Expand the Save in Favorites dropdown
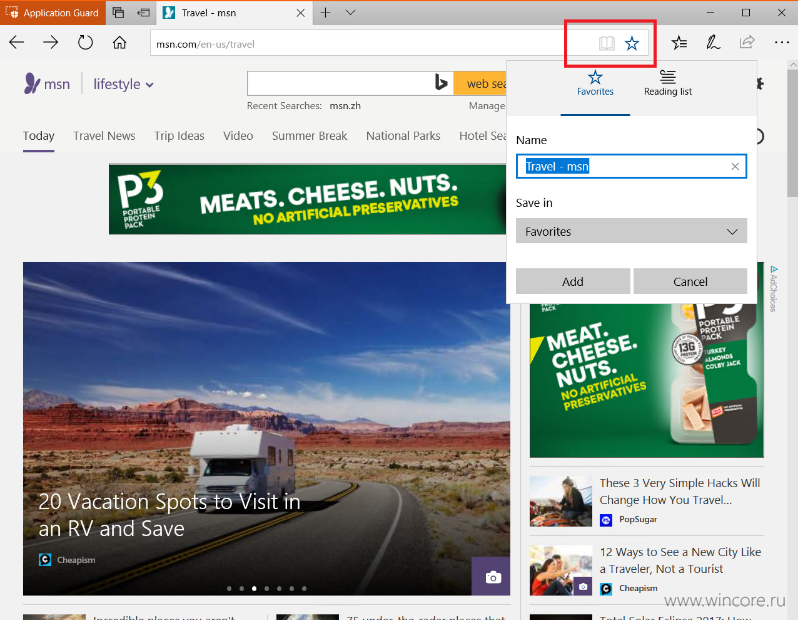The height and width of the screenshot is (620, 798). pyautogui.click(x=631, y=231)
